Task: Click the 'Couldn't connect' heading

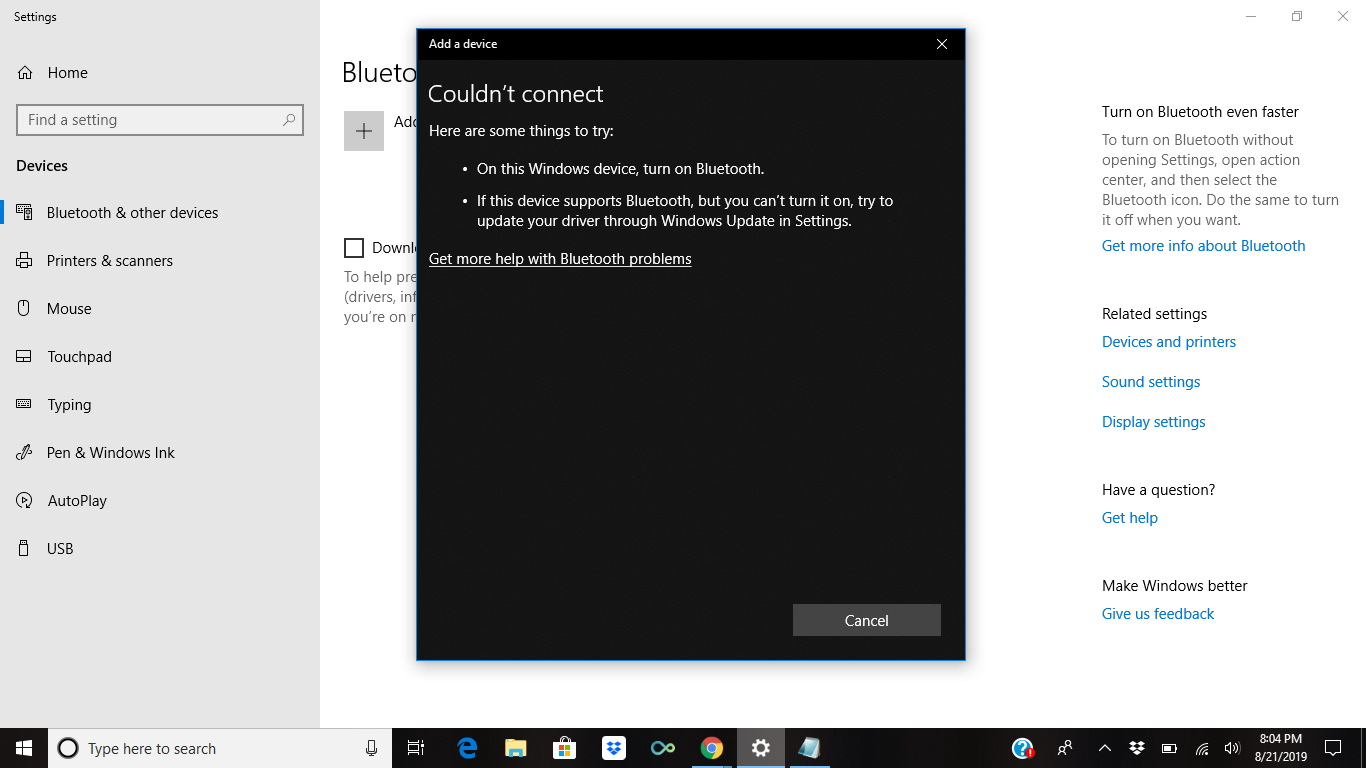Action: pyautogui.click(x=516, y=94)
